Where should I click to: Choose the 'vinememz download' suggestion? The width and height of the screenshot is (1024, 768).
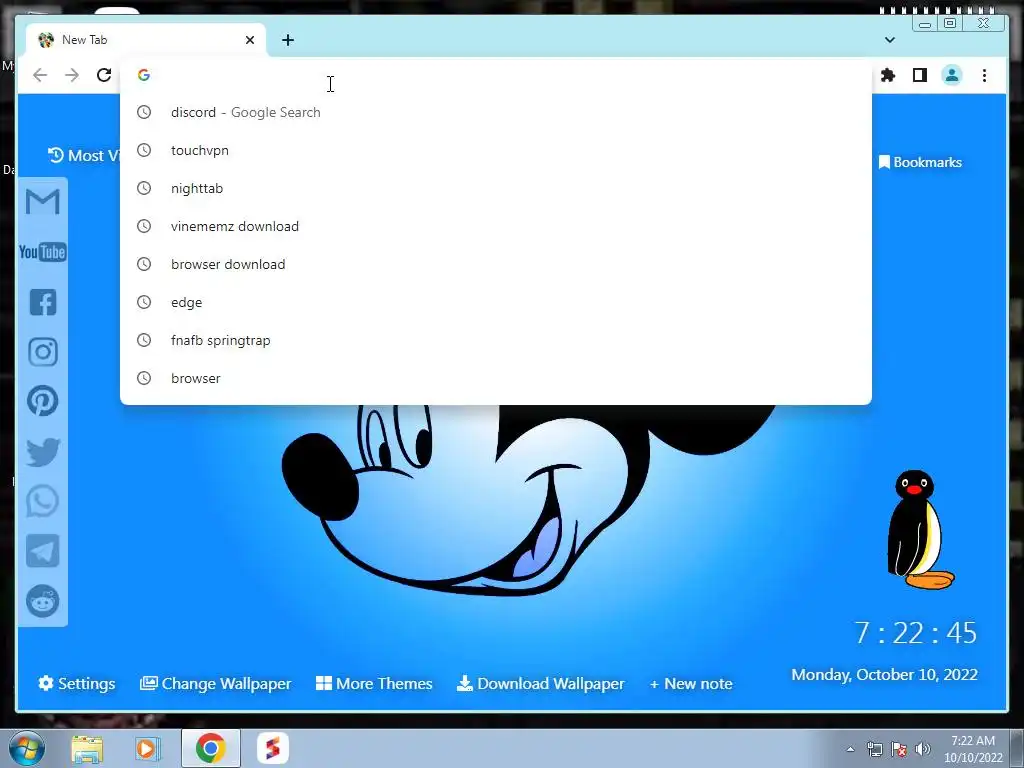pyautogui.click(x=496, y=226)
